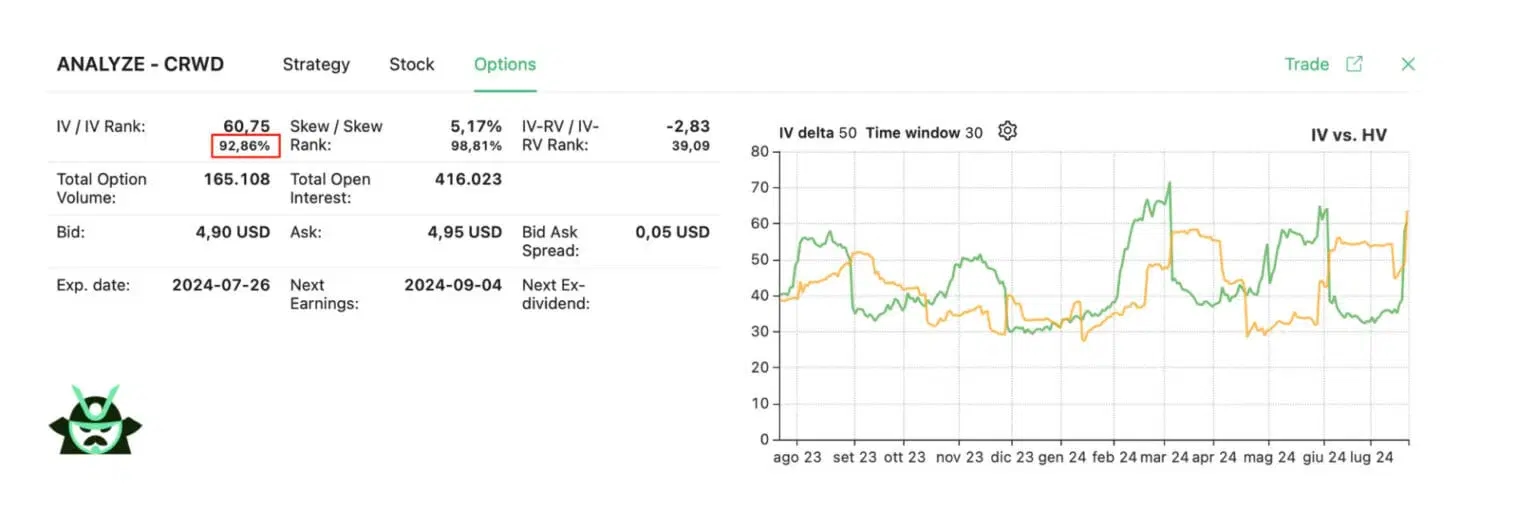This screenshot has height=530, width=1536.
Task: Switch to the Stock tab
Action: [x=412, y=64]
